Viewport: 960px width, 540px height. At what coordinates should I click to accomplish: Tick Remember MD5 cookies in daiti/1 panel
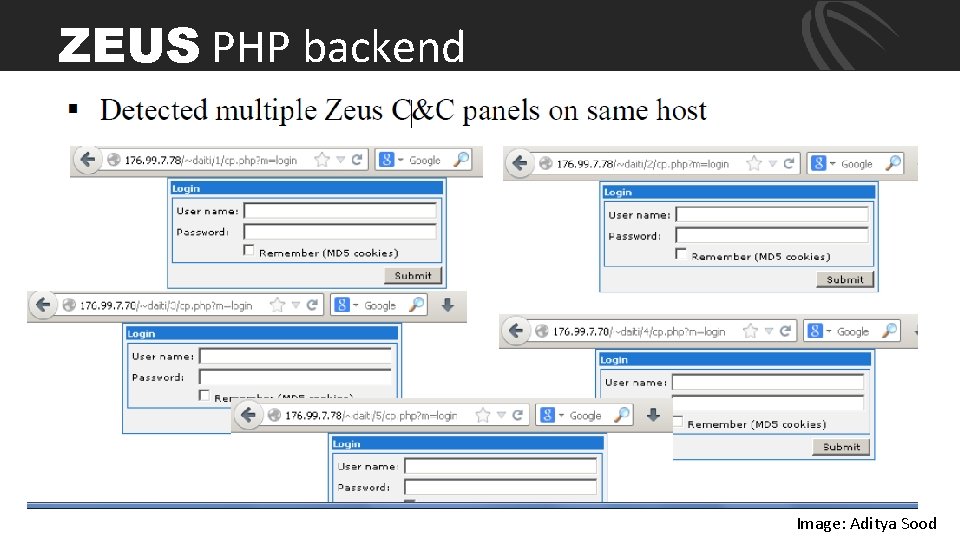click(x=249, y=250)
